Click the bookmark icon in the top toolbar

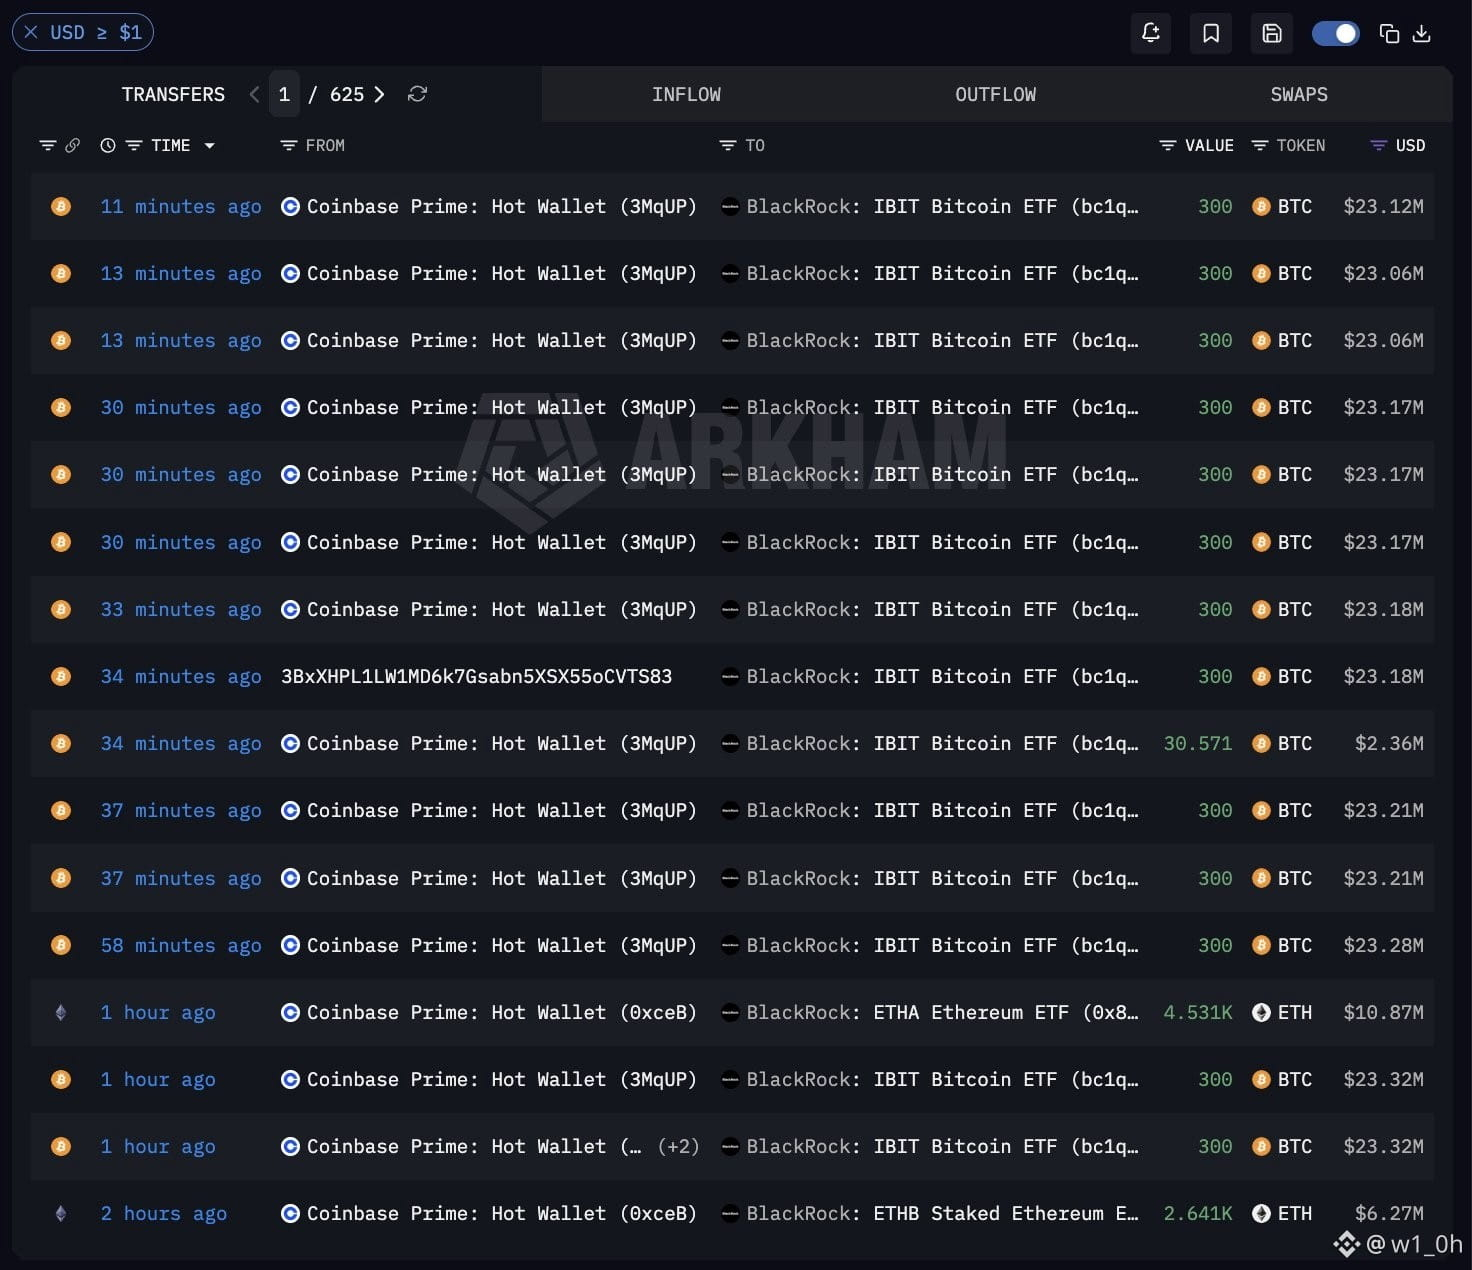pos(1211,33)
